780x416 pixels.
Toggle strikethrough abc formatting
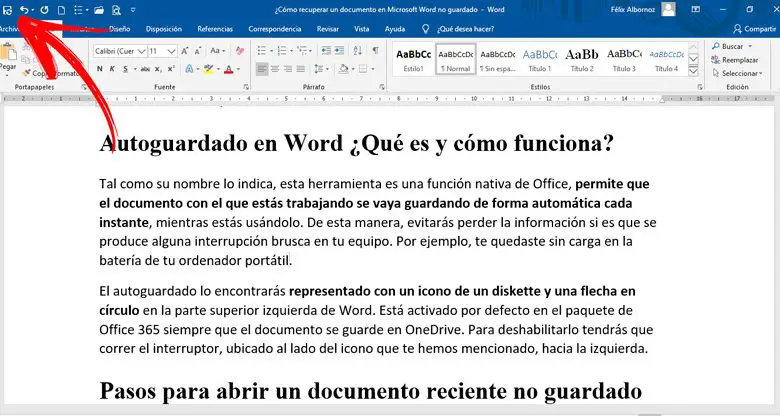(145, 69)
